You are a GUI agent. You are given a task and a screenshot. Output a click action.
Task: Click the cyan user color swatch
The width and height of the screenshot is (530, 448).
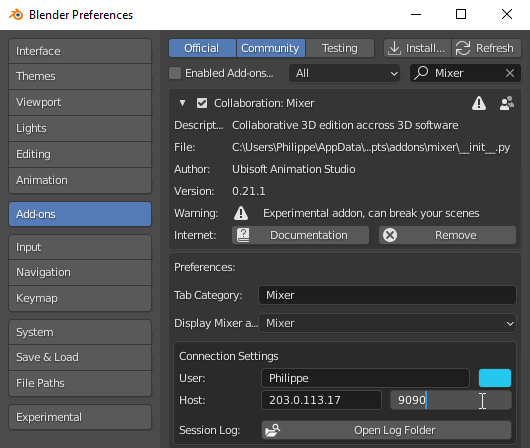495,378
